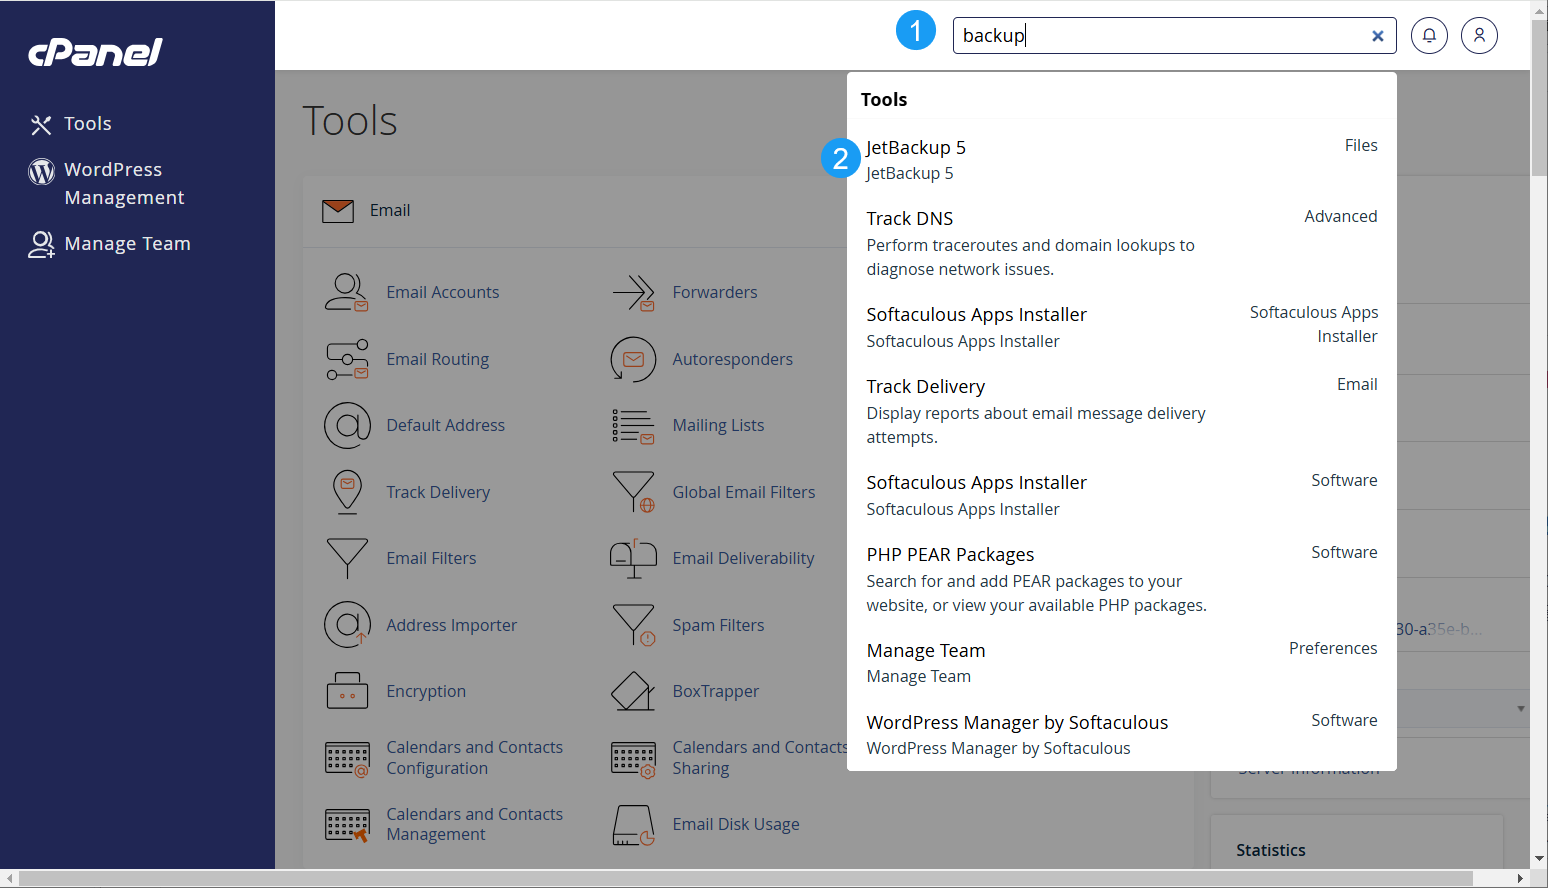Viewport: 1548px width, 888px height.
Task: Click the Address Importer icon
Action: coord(347,625)
